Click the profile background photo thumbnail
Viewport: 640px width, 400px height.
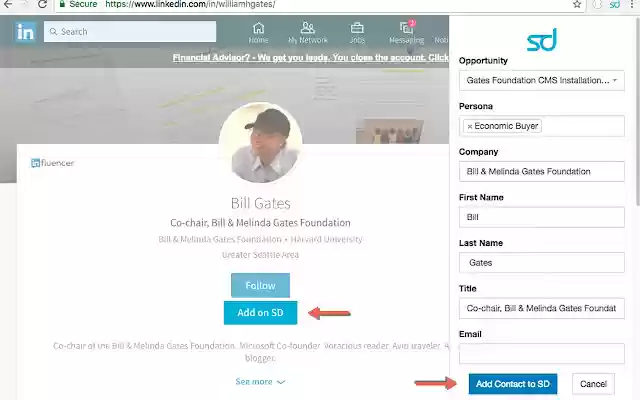pyautogui.click(x=390, y=131)
